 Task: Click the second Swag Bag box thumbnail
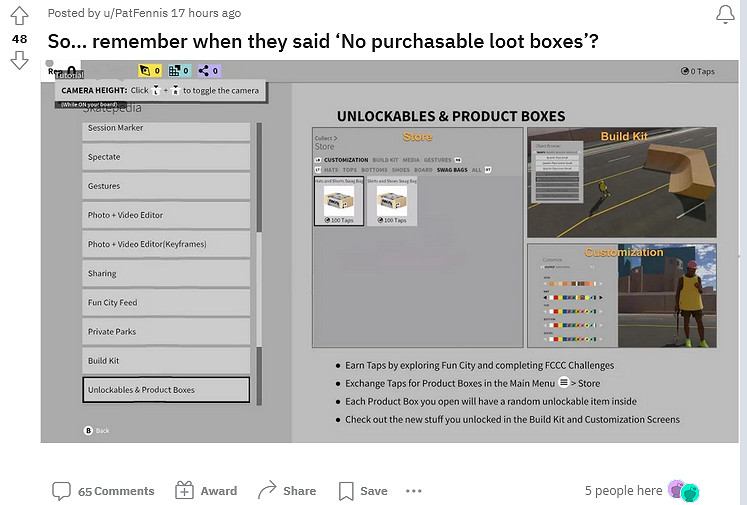391,202
